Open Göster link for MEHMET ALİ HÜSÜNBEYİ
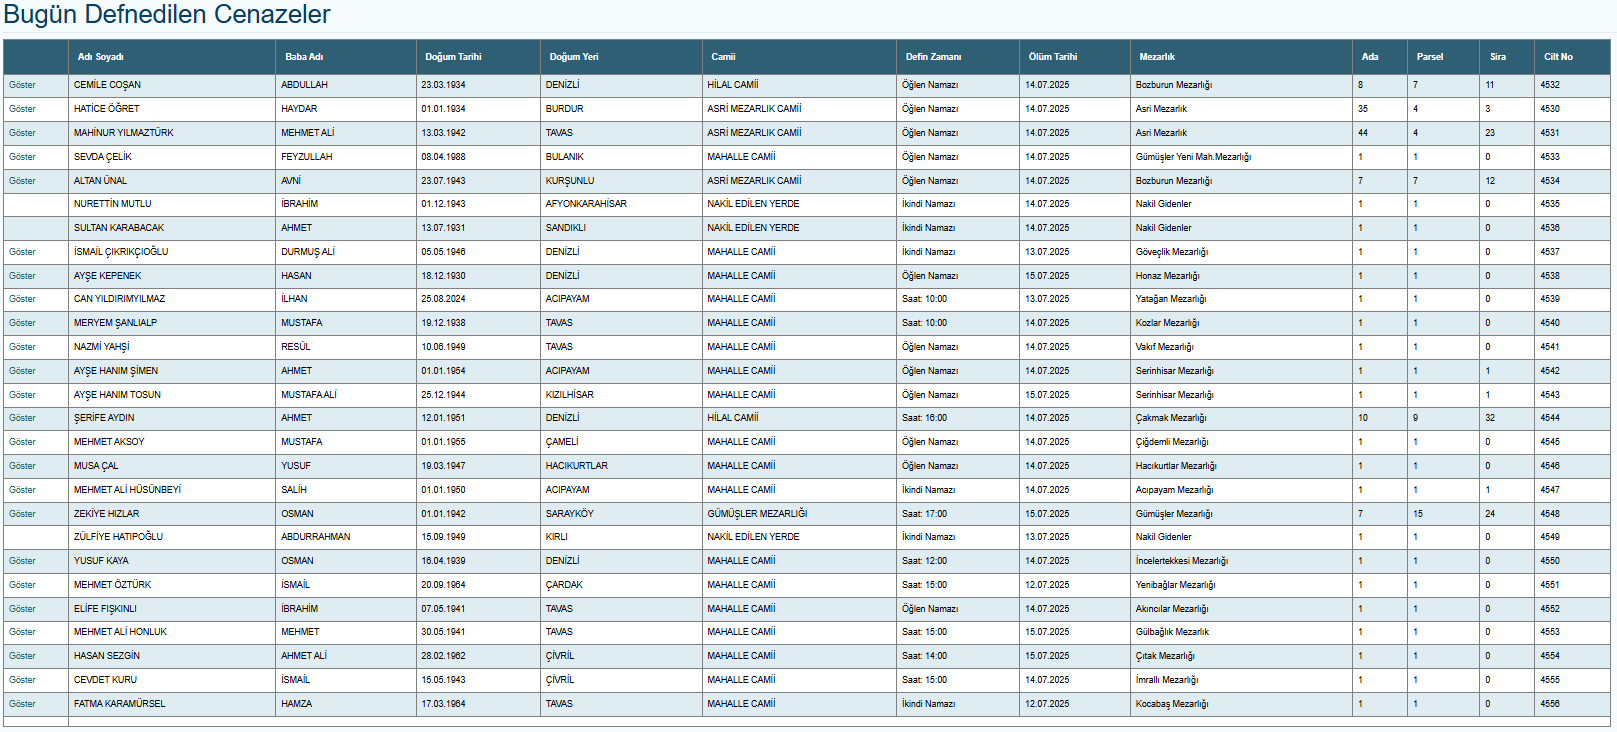 (x=22, y=490)
